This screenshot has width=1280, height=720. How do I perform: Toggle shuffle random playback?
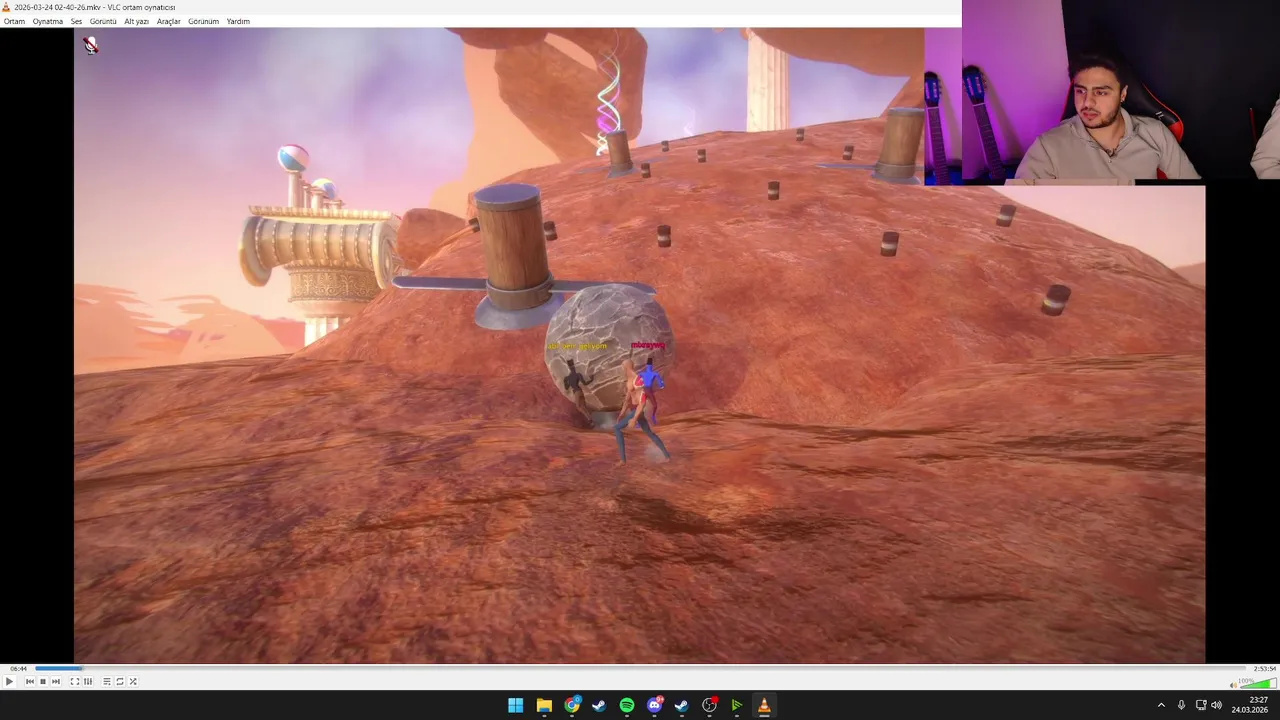click(132, 681)
